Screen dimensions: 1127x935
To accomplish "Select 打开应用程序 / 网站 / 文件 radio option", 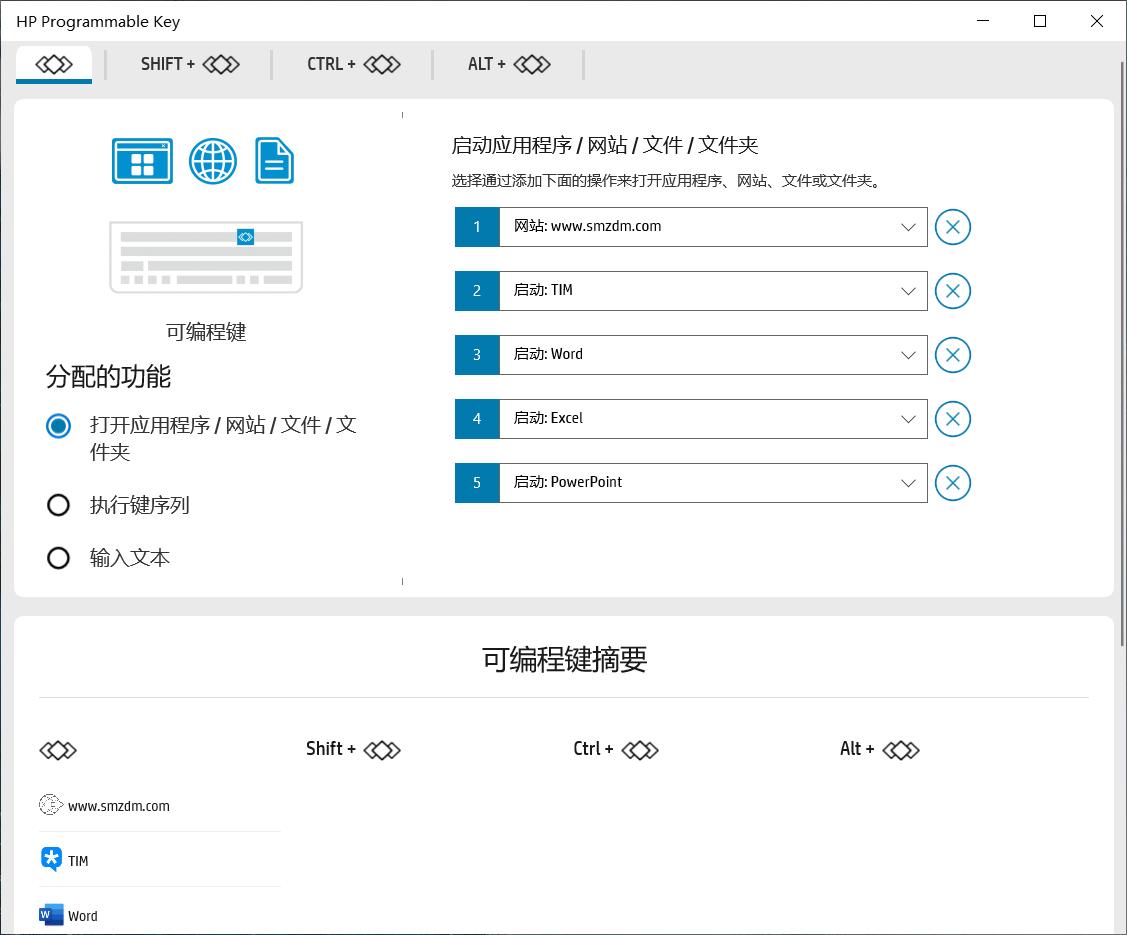I will (59, 426).
